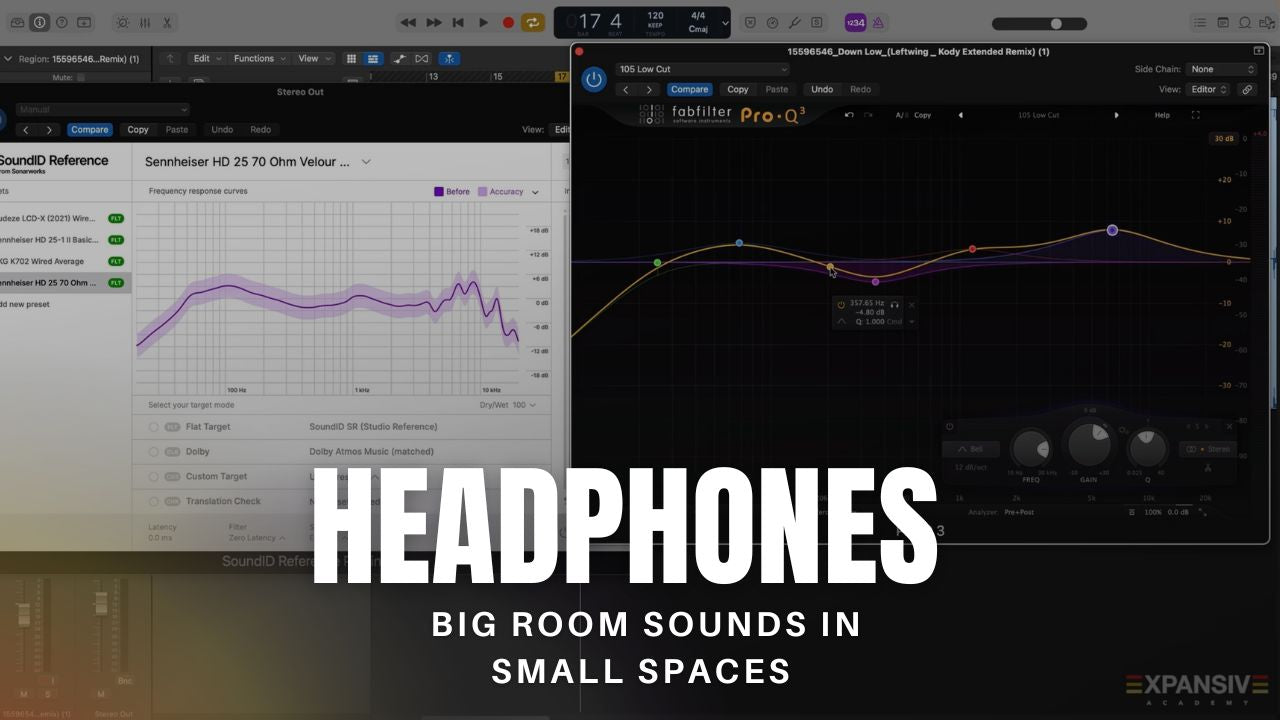Open the Library icon in Logic control bar
Viewport: 1280px width, 720px height.
point(17,22)
